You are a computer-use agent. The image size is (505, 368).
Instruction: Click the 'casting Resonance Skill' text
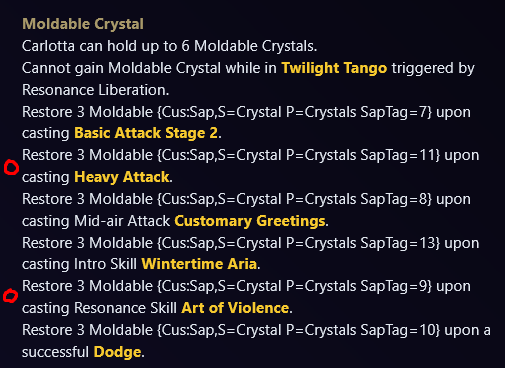[x=99, y=308]
